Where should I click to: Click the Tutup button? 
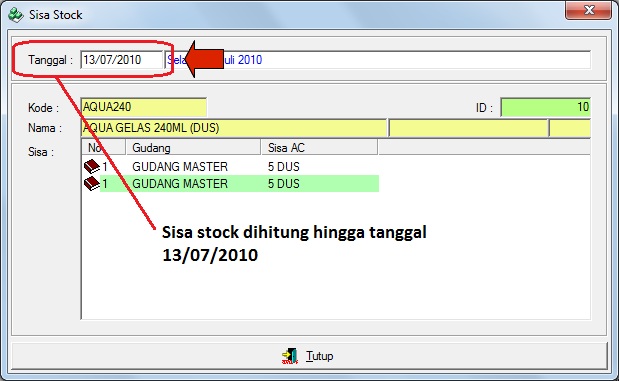[309, 356]
